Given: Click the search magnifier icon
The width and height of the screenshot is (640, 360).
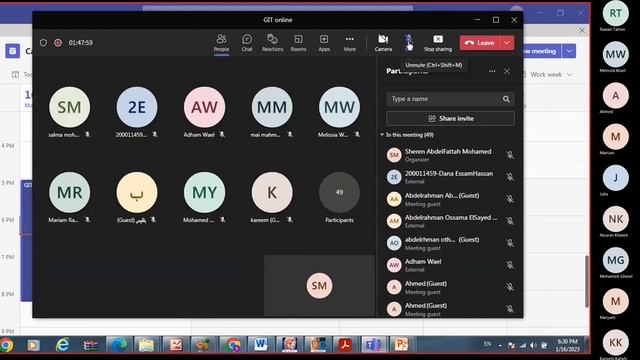Looking at the screenshot, I should [x=506, y=99].
